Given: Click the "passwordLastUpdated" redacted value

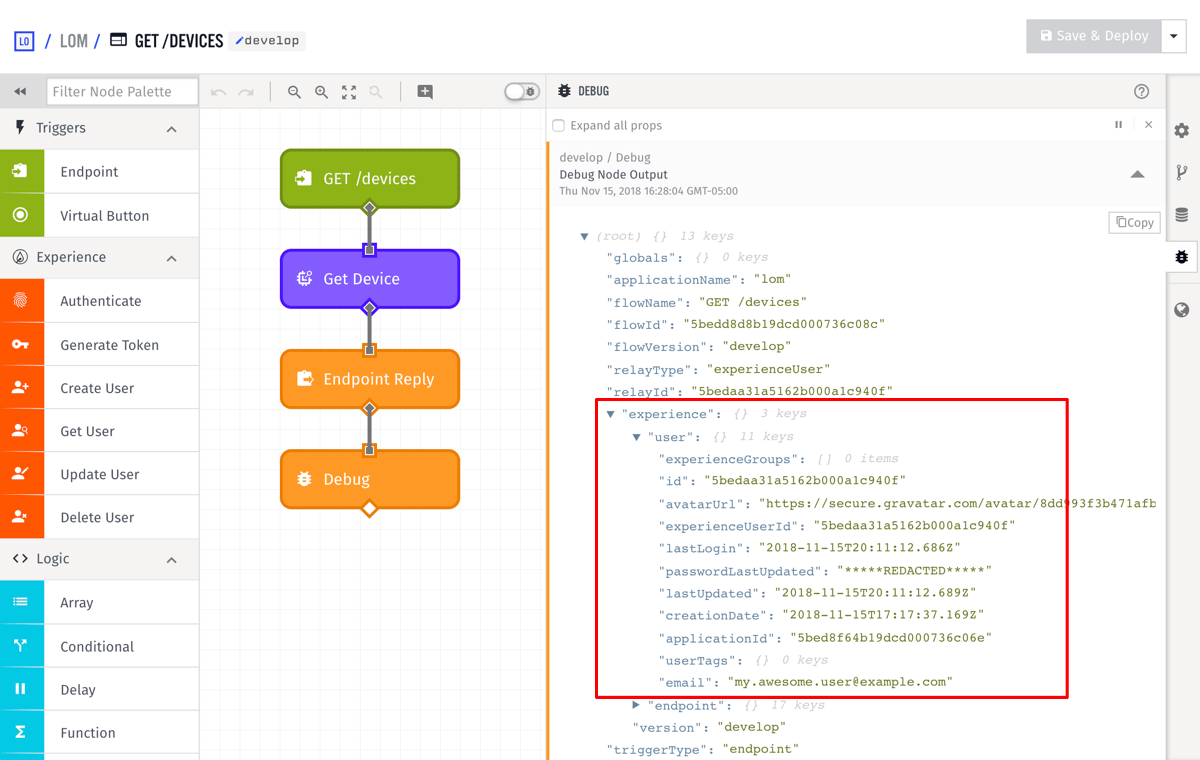Looking at the screenshot, I should [914, 571].
